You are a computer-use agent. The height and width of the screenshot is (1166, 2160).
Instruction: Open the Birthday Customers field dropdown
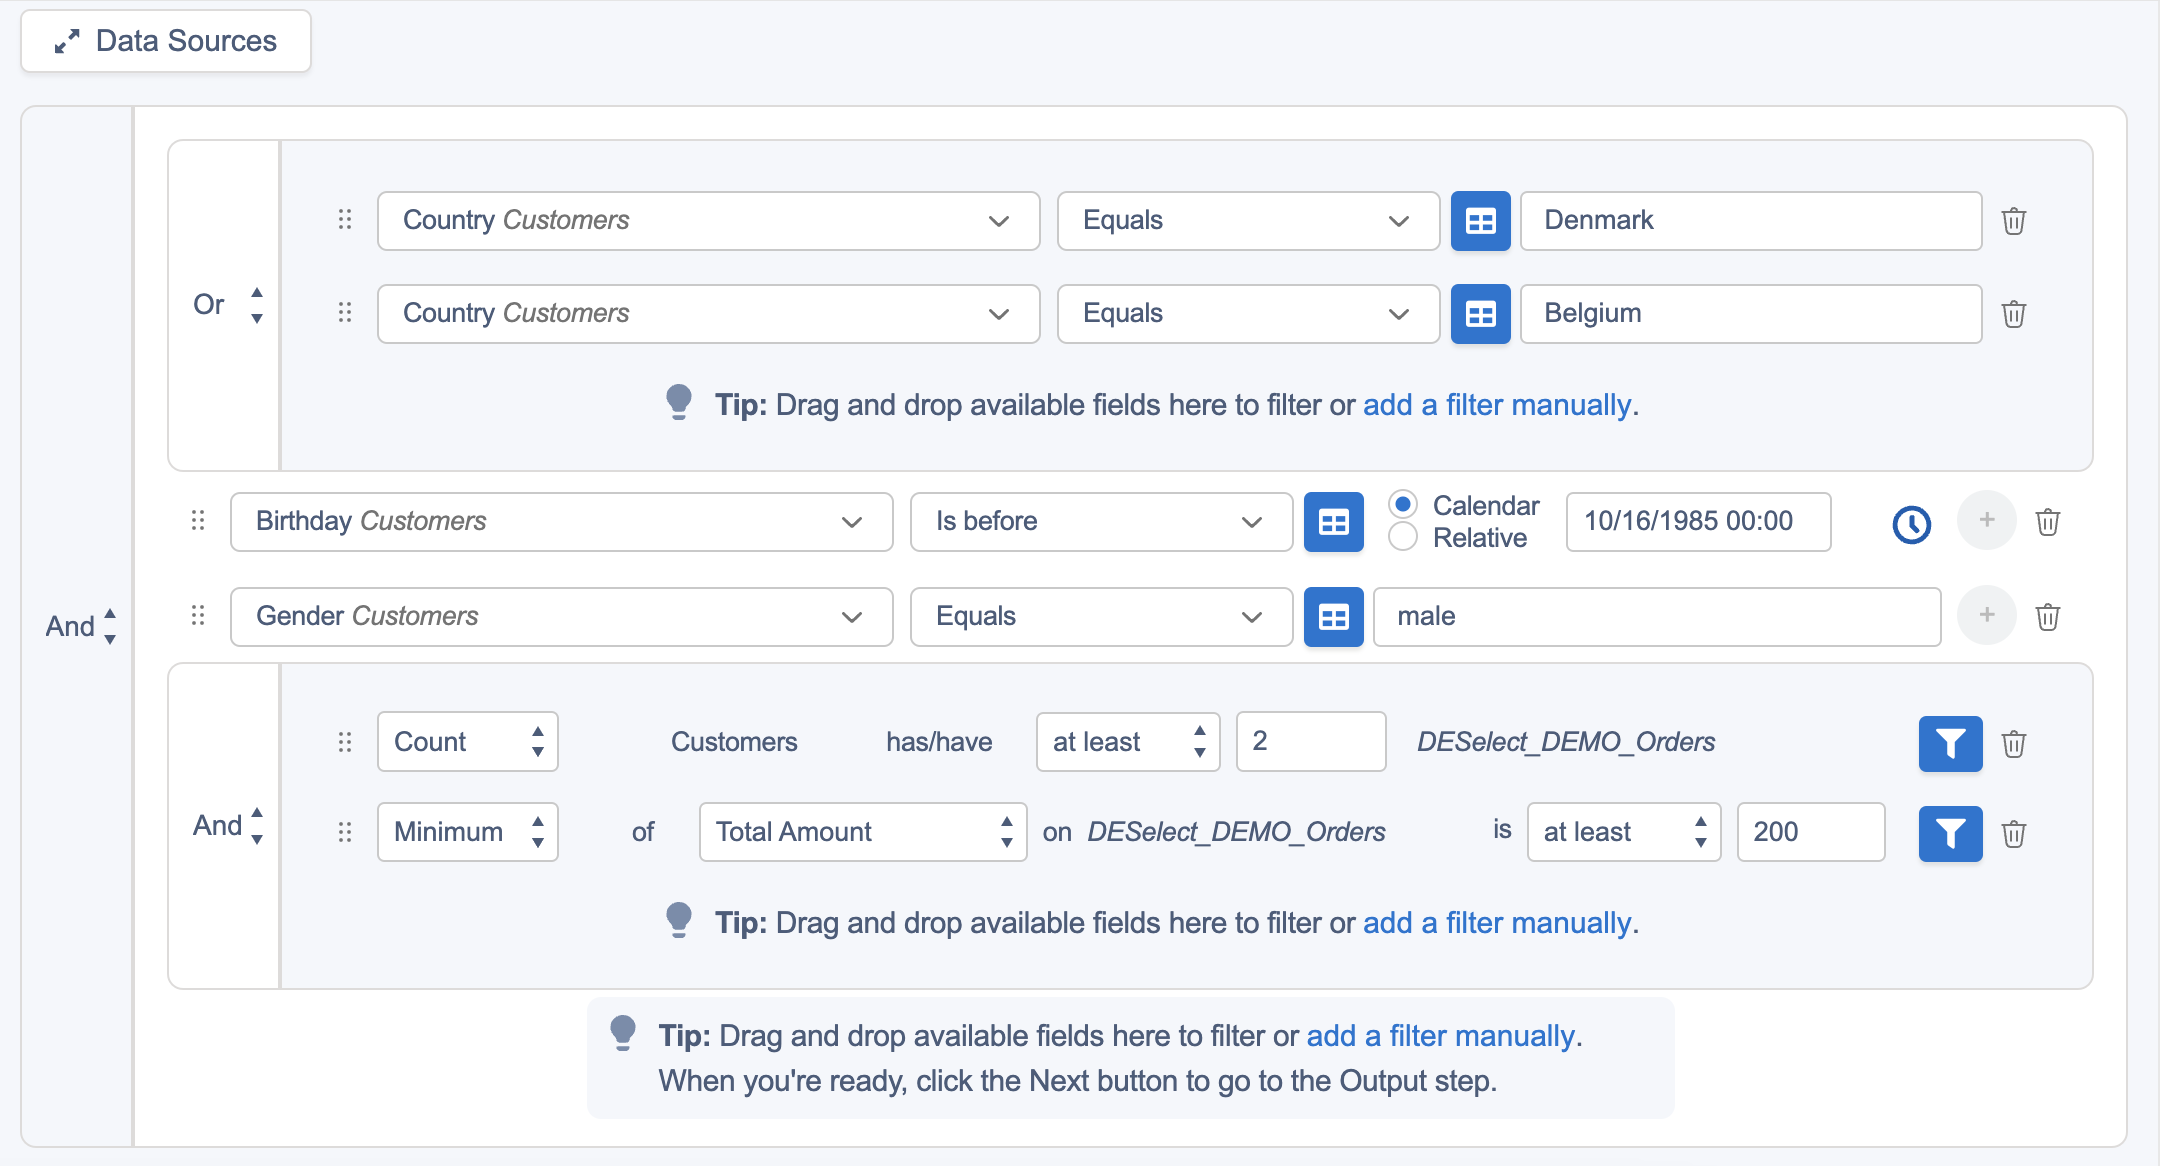[x=561, y=521]
